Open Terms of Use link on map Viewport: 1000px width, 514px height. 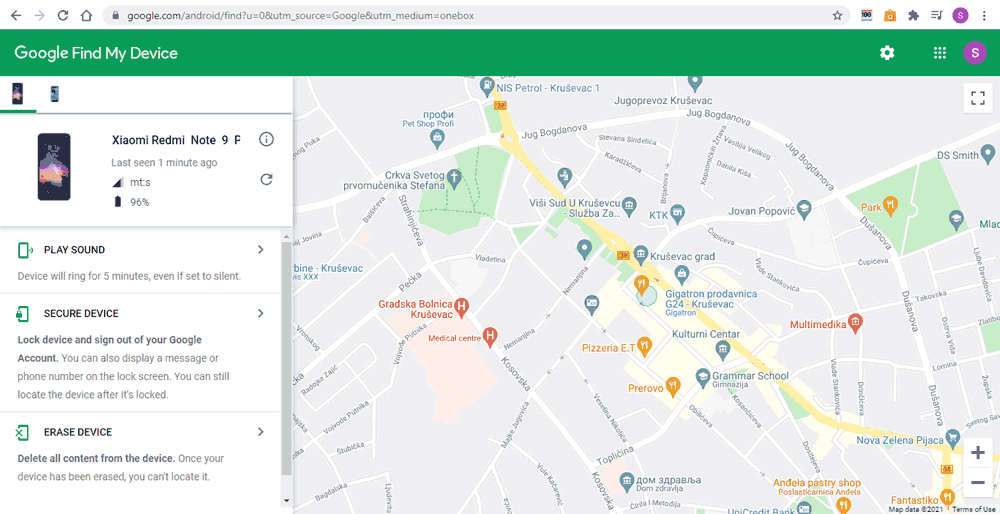tap(976, 509)
